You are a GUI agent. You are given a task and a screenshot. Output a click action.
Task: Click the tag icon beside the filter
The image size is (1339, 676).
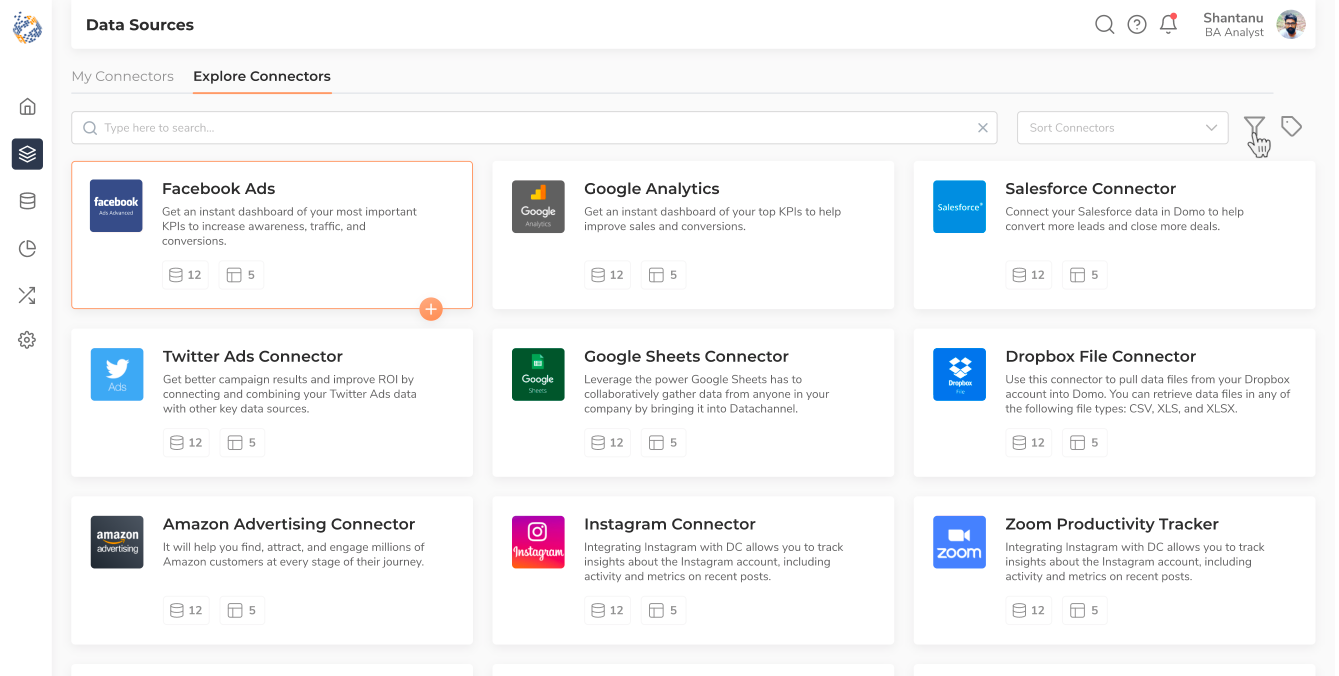coord(1291,126)
